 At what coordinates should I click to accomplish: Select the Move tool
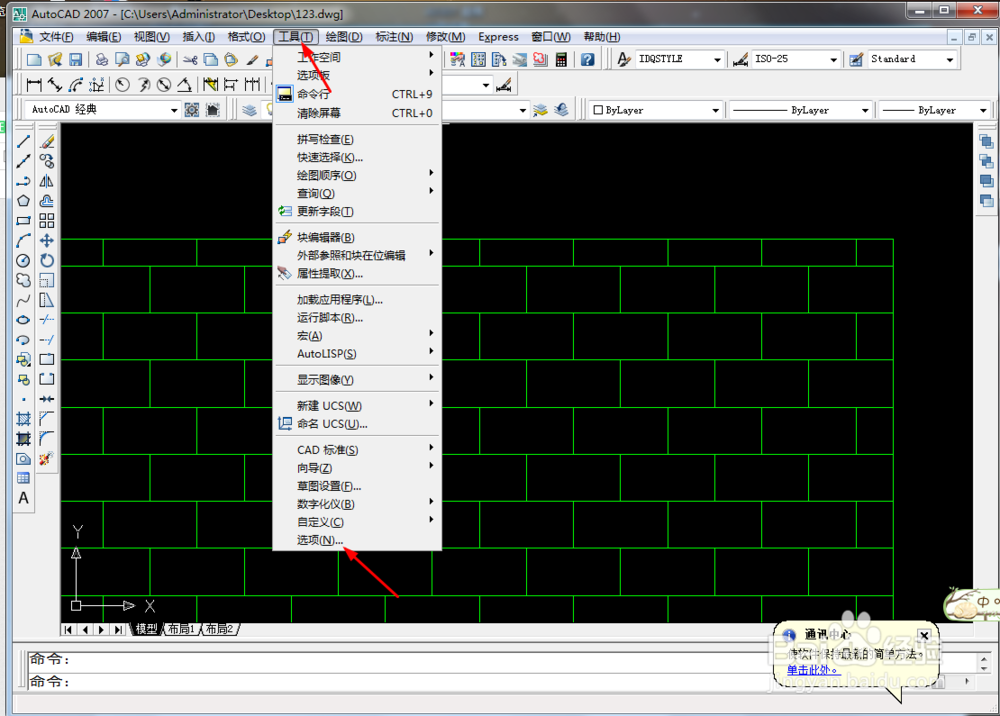(x=47, y=240)
